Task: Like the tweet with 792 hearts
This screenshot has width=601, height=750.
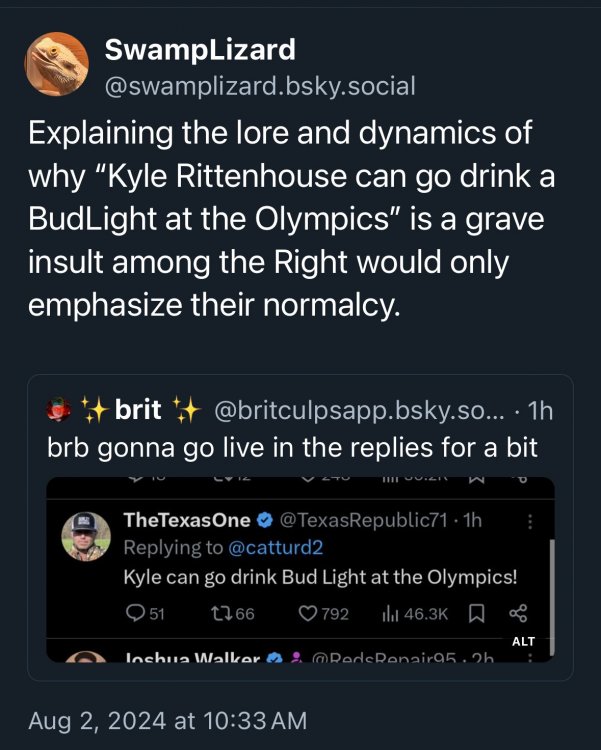Action: (310, 614)
